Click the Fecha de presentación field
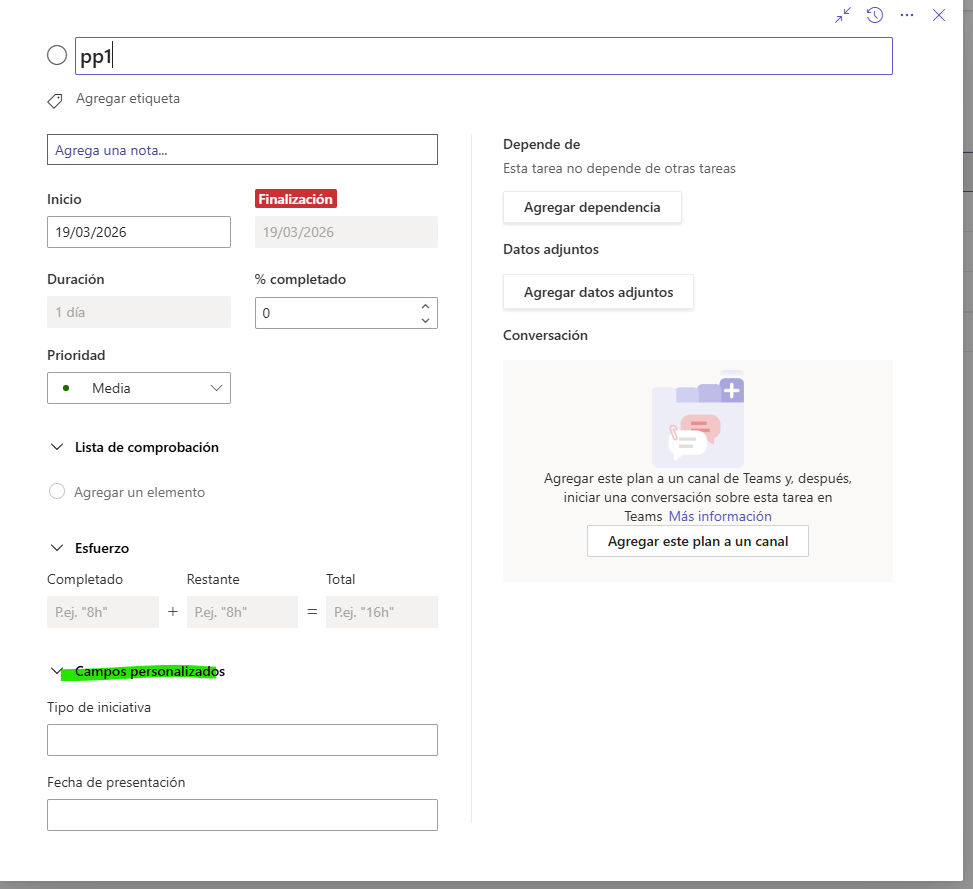This screenshot has width=973, height=889. coord(242,815)
